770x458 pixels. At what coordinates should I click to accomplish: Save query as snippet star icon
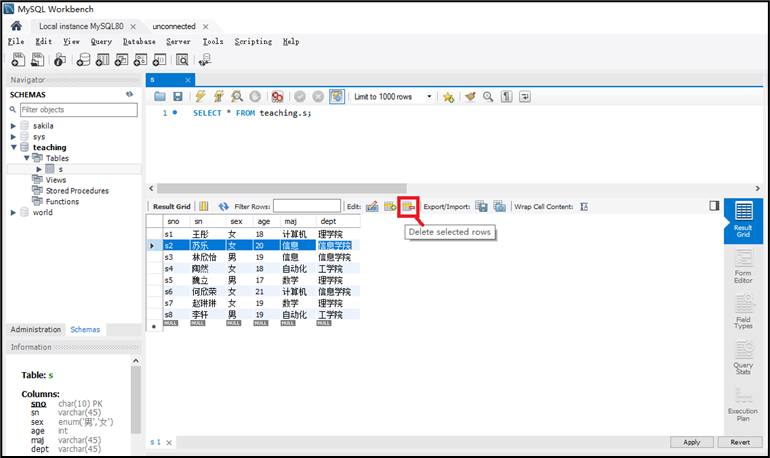[448, 97]
